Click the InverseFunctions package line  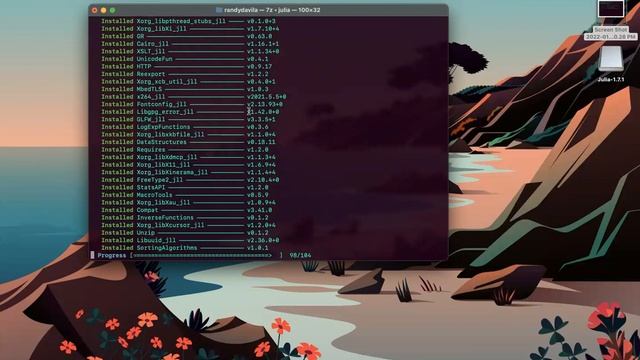point(184,218)
